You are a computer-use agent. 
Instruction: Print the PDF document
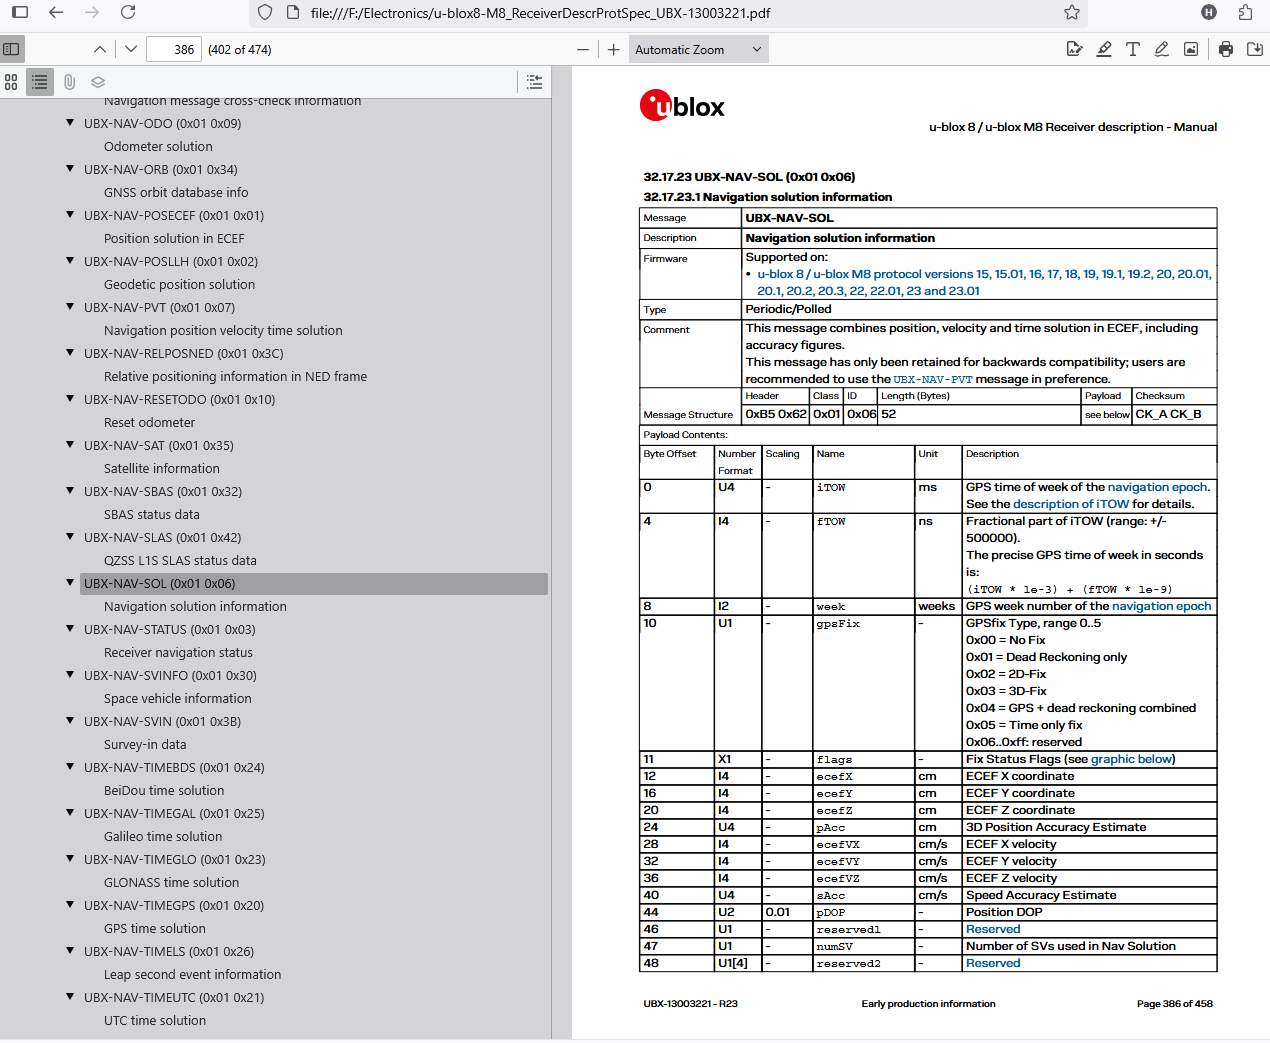(x=1226, y=49)
